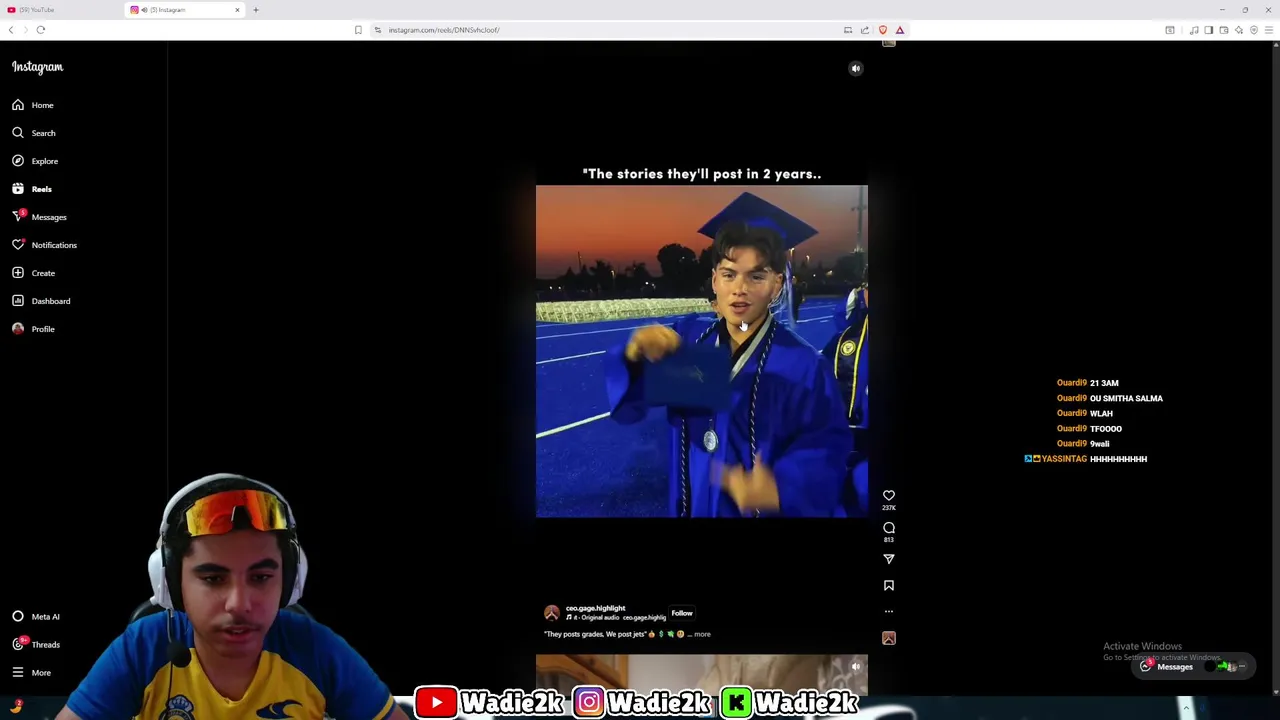Click the page vertical scrollbar

click(x=1275, y=368)
